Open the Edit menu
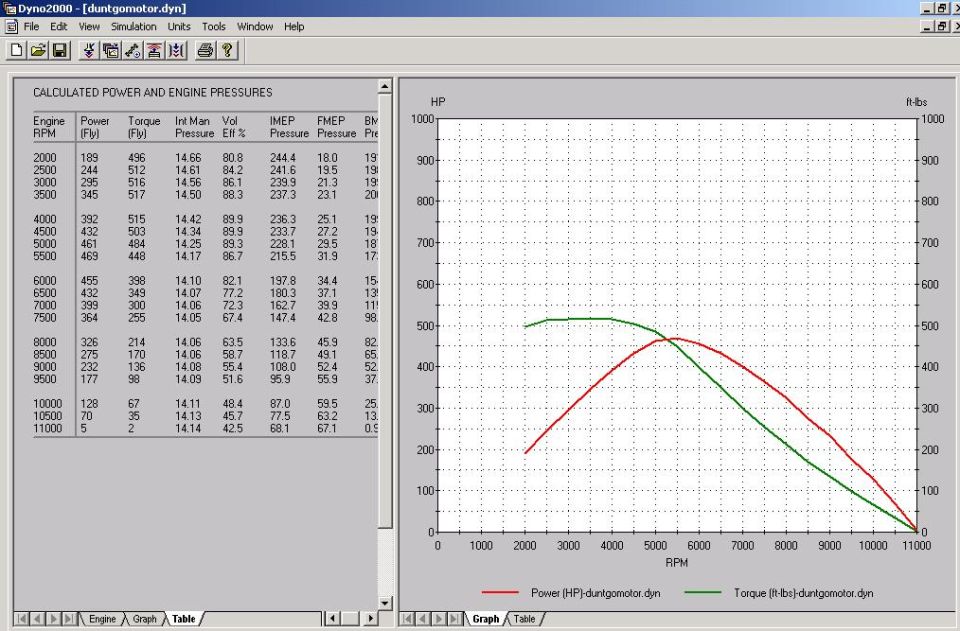Screen dimensions: 960x631 click(59, 26)
